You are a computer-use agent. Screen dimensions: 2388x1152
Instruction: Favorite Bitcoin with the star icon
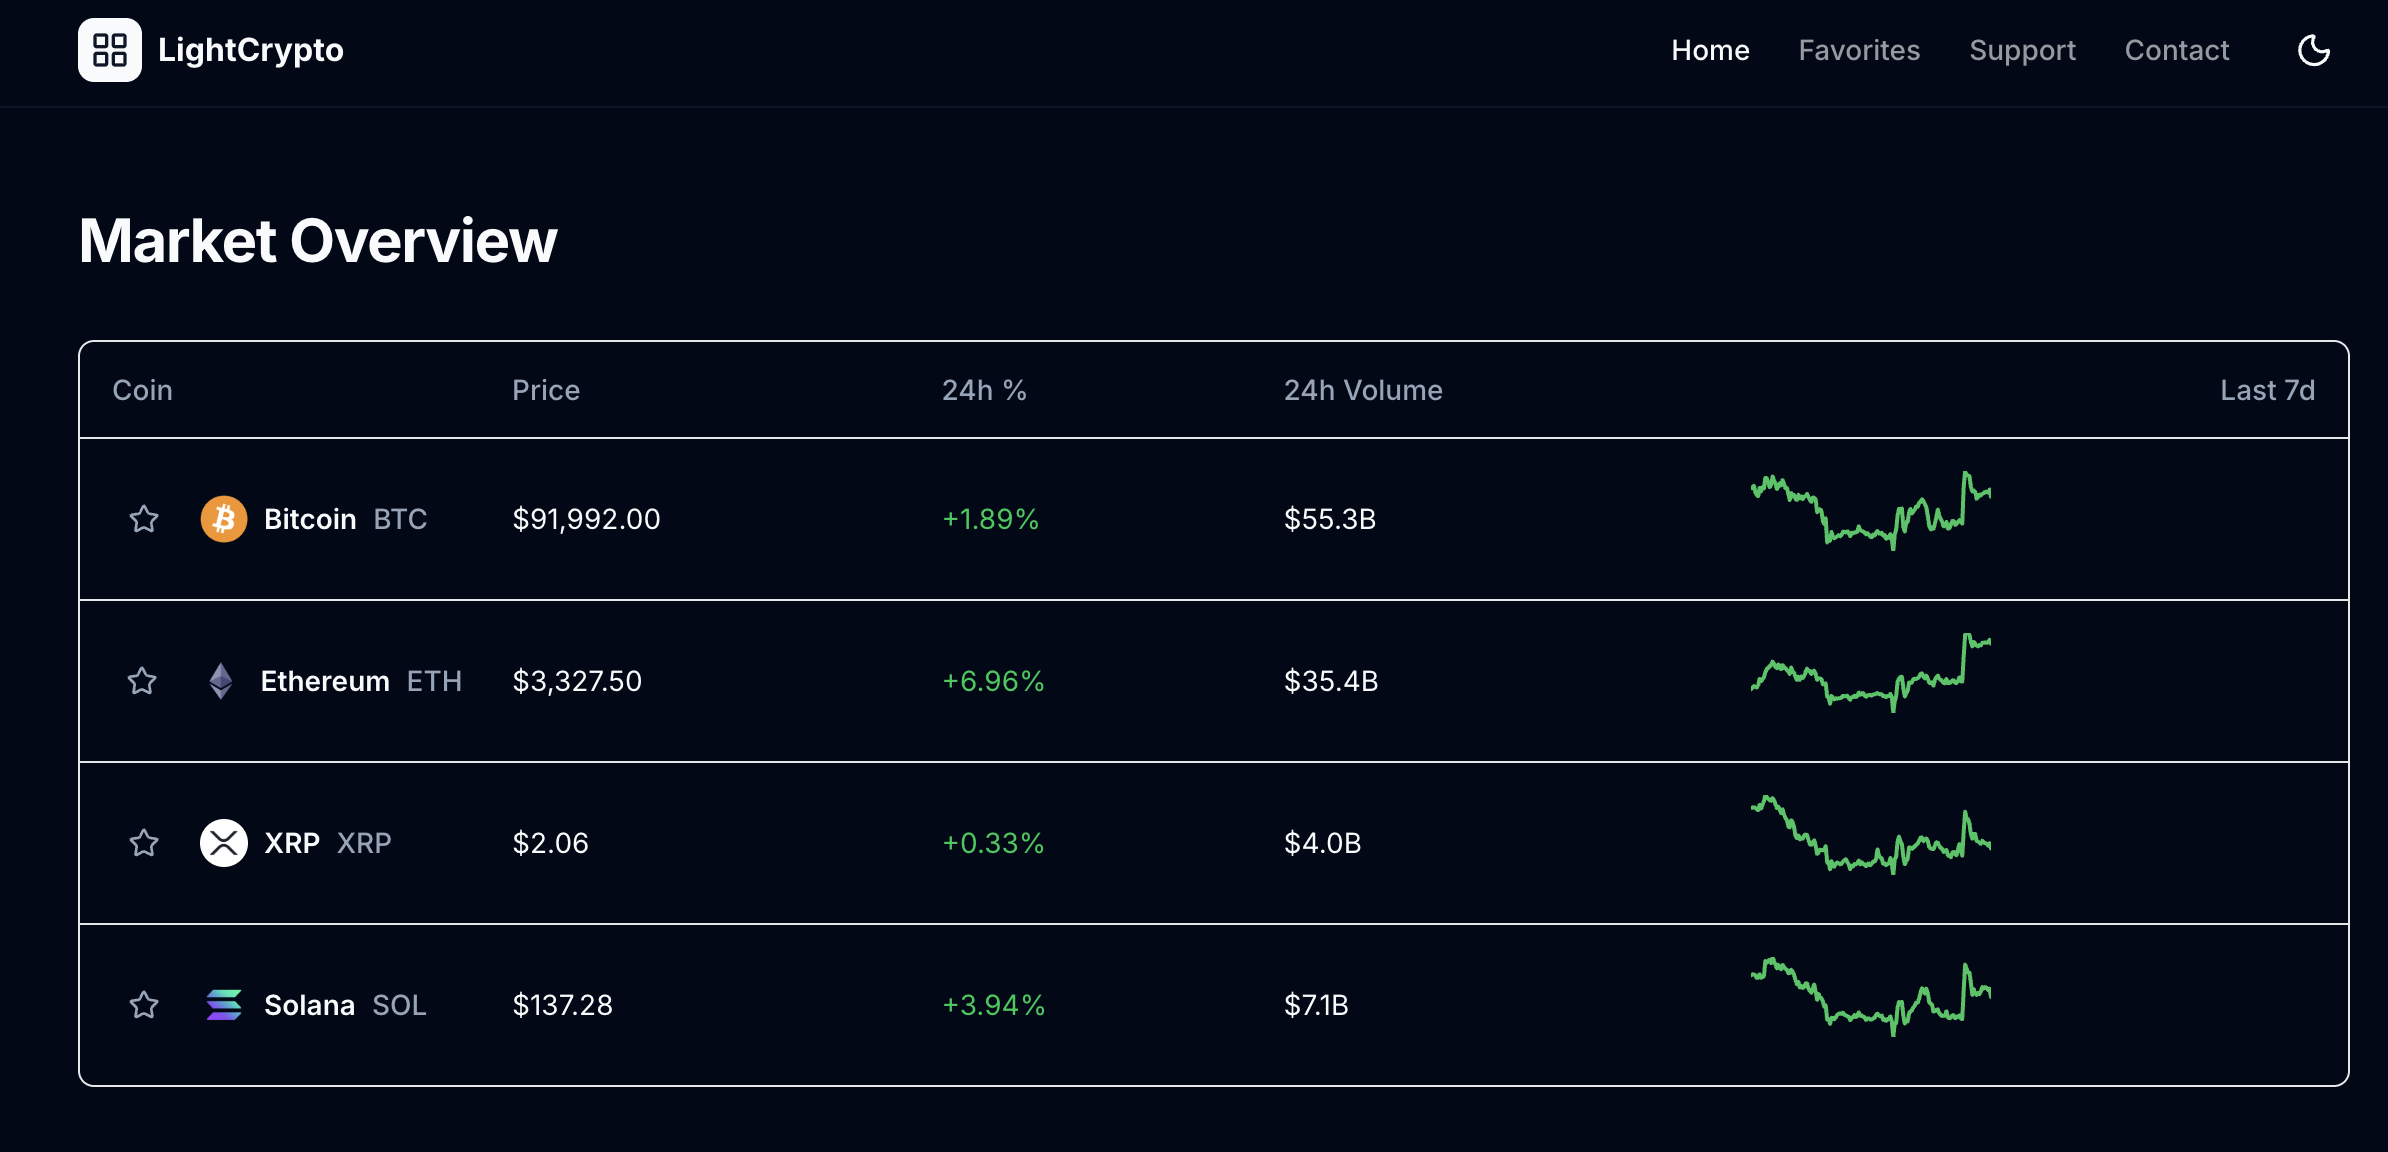pyautogui.click(x=144, y=519)
